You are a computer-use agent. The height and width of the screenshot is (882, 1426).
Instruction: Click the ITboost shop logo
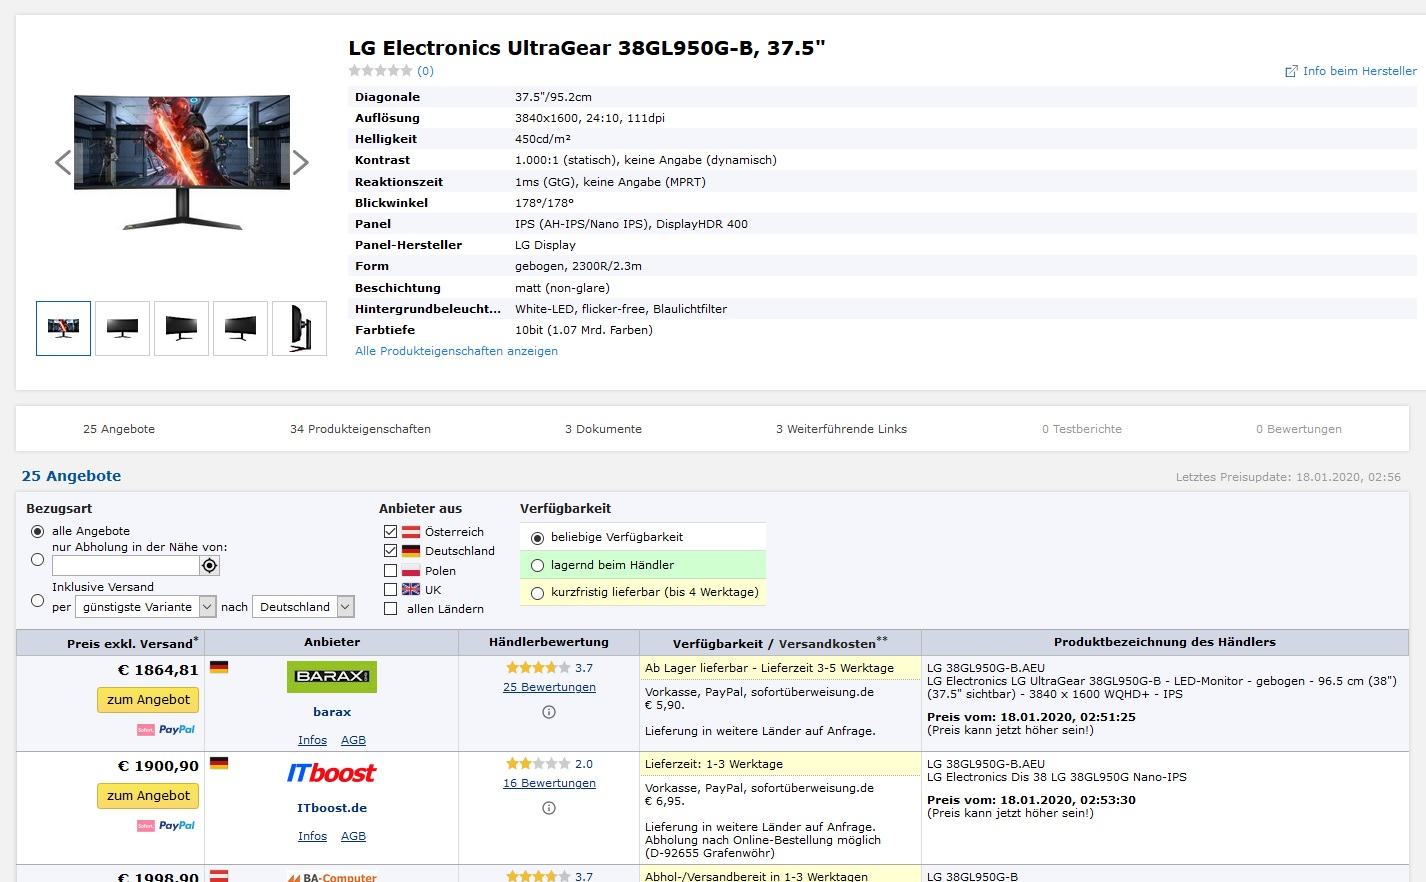click(332, 773)
